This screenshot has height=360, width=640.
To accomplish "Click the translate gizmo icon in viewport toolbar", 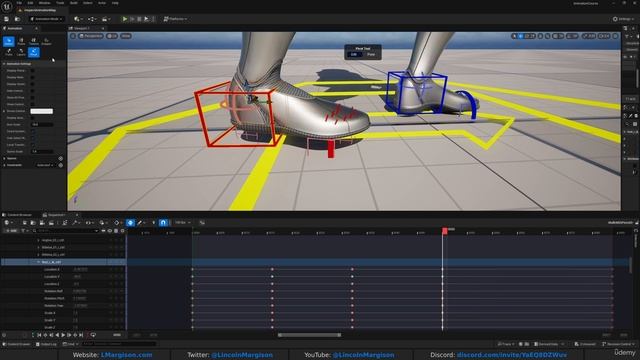I will pos(520,36).
